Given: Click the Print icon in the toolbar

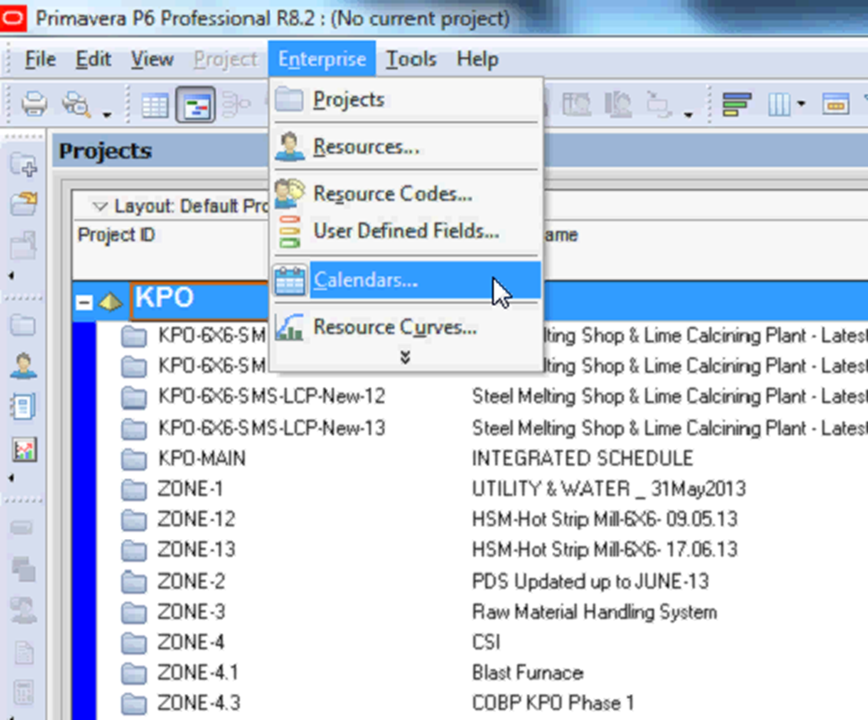Looking at the screenshot, I should [x=34, y=103].
